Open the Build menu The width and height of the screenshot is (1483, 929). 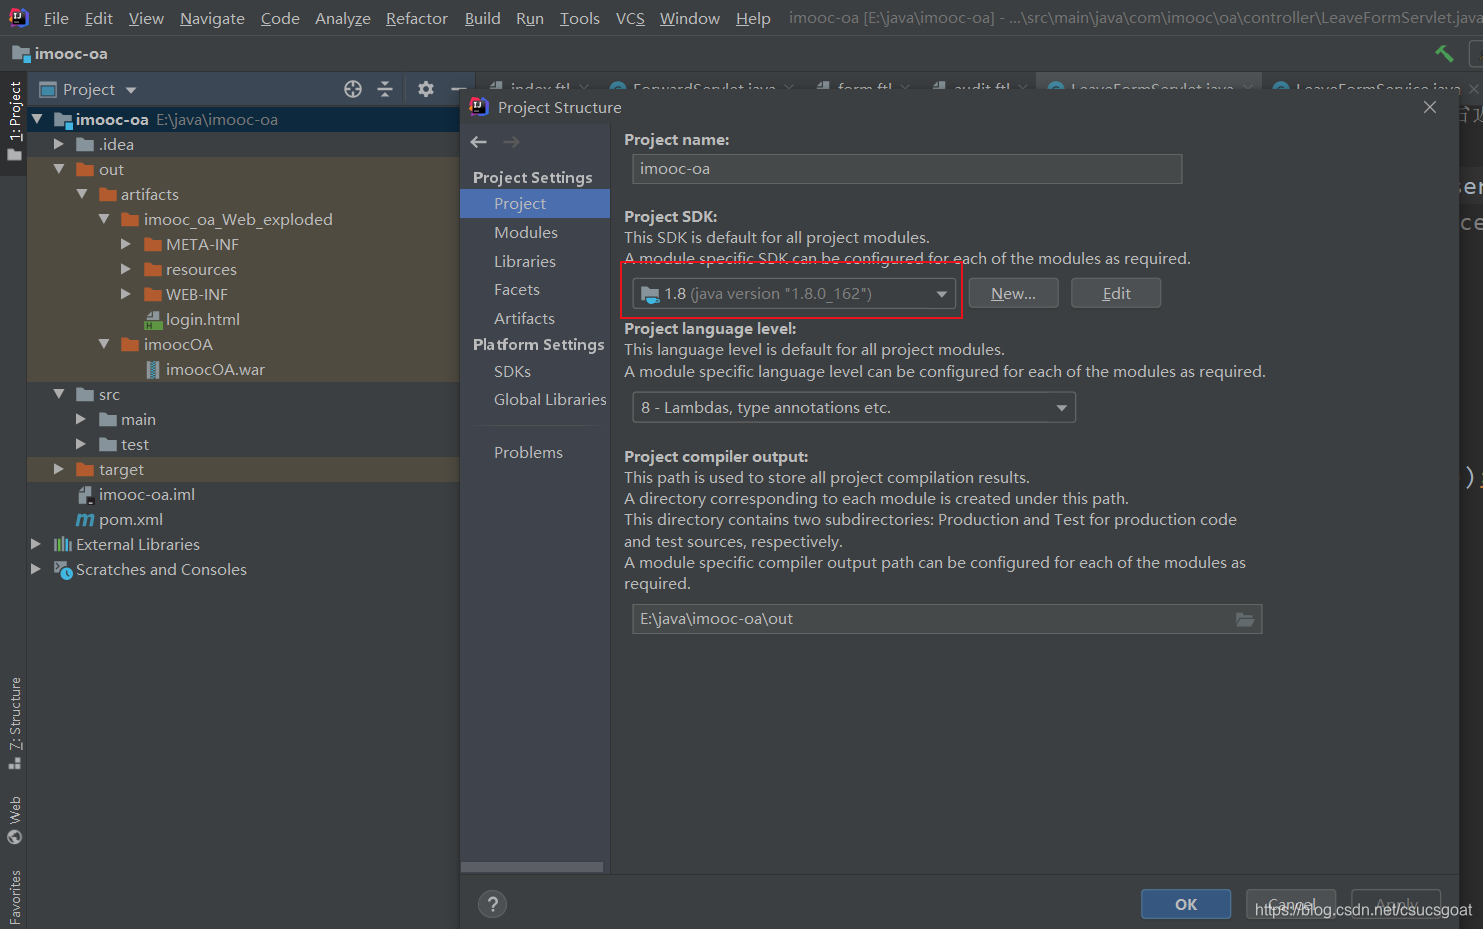point(482,18)
